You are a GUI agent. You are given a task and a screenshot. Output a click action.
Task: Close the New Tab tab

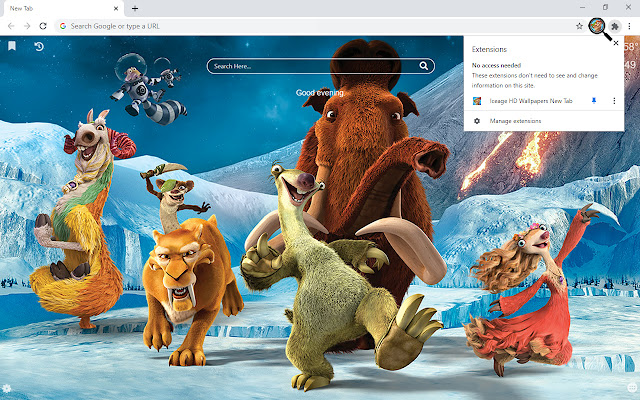(x=116, y=8)
